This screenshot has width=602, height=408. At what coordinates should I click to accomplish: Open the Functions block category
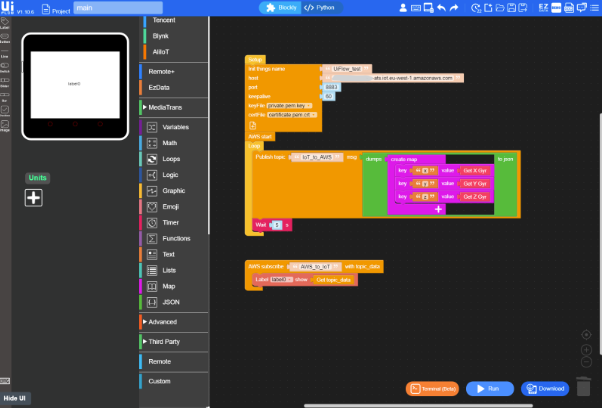(x=174, y=238)
